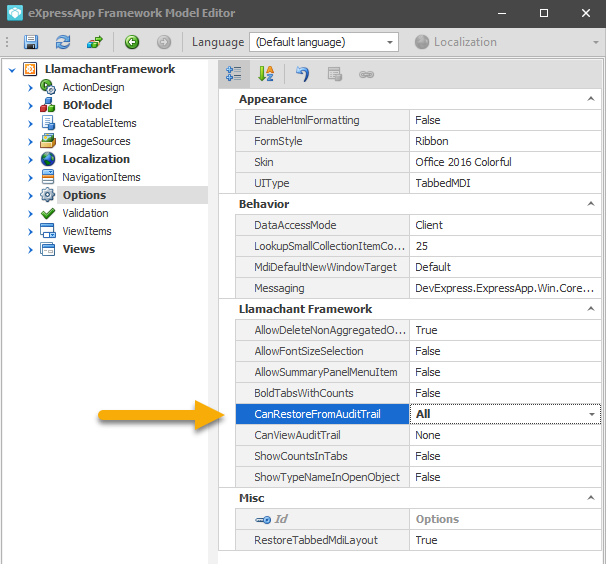Expand the NavigationItems tree node
This screenshot has width=606, height=564.
pyautogui.click(x=30, y=178)
